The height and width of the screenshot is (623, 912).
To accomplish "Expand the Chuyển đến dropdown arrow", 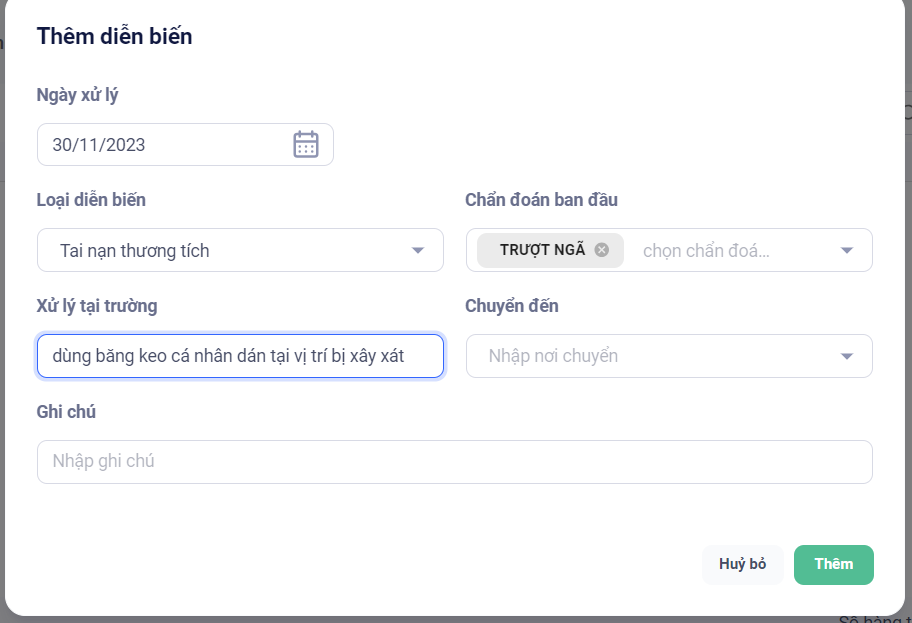I will click(846, 356).
